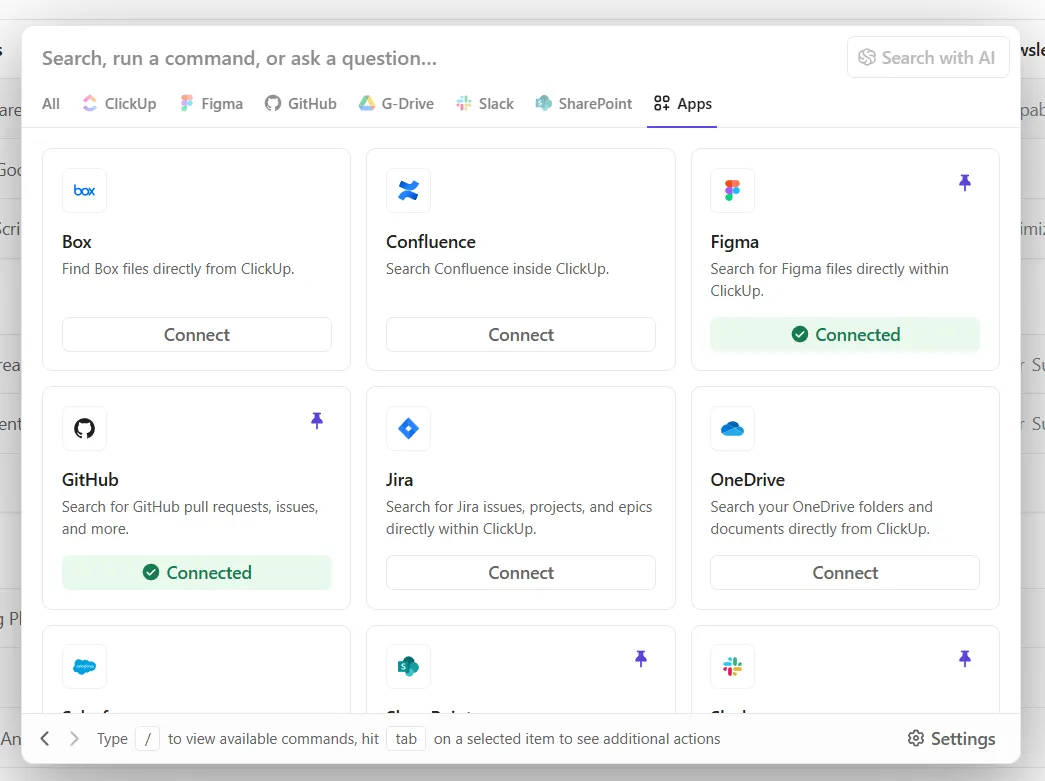Viewport: 1045px width, 781px height.
Task: Select the SharePoint tab
Action: [583, 104]
